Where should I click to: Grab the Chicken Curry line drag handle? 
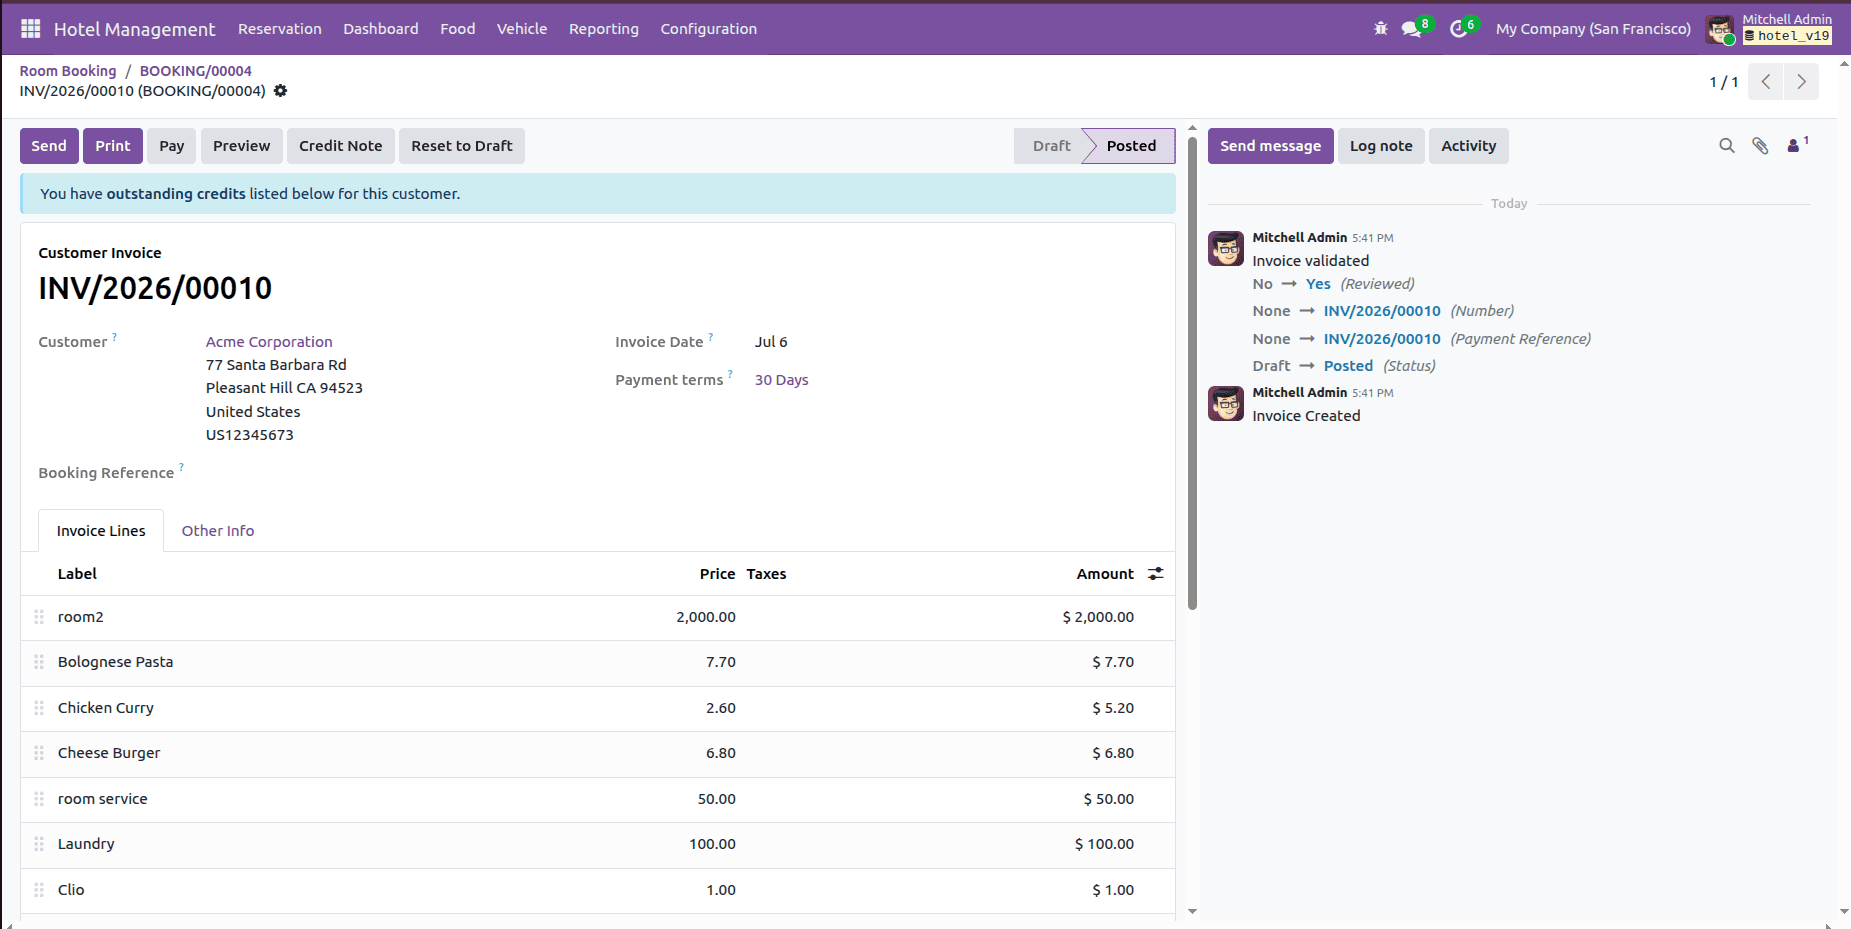point(39,708)
